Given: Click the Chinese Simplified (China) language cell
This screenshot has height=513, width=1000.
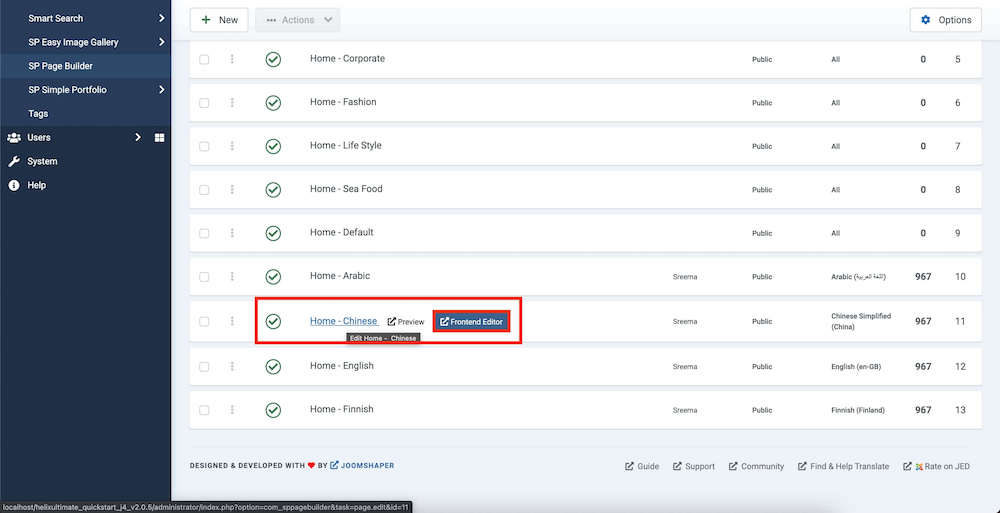Looking at the screenshot, I should coord(861,321).
